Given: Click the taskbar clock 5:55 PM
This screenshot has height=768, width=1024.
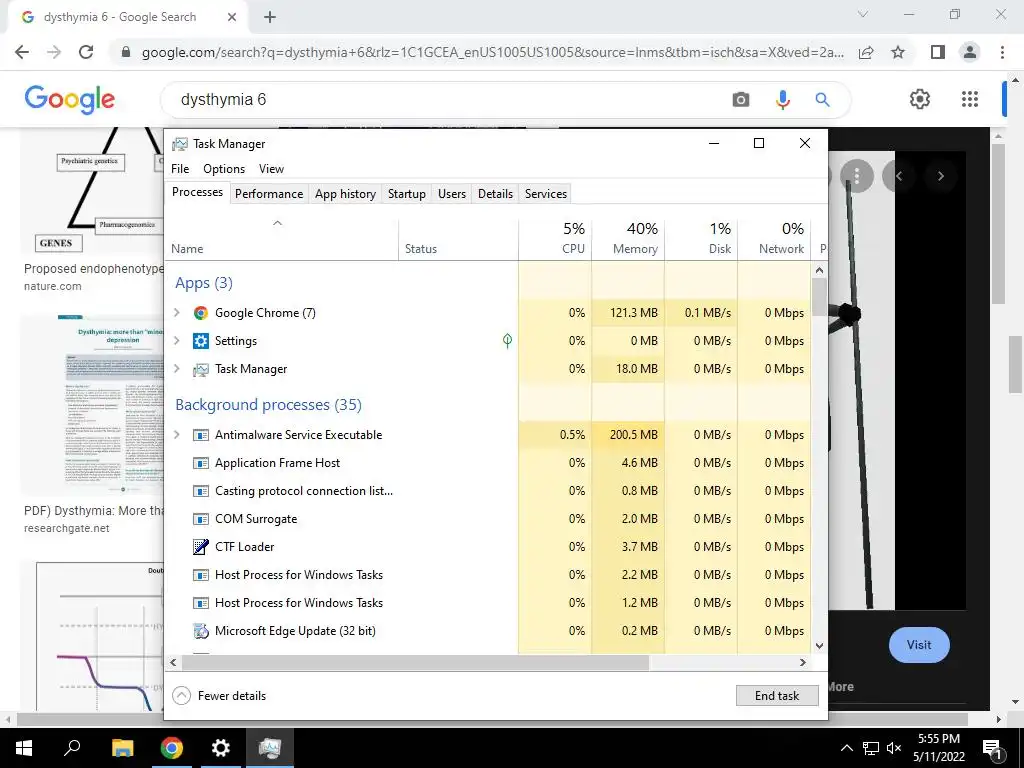Looking at the screenshot, I should pos(939,739).
